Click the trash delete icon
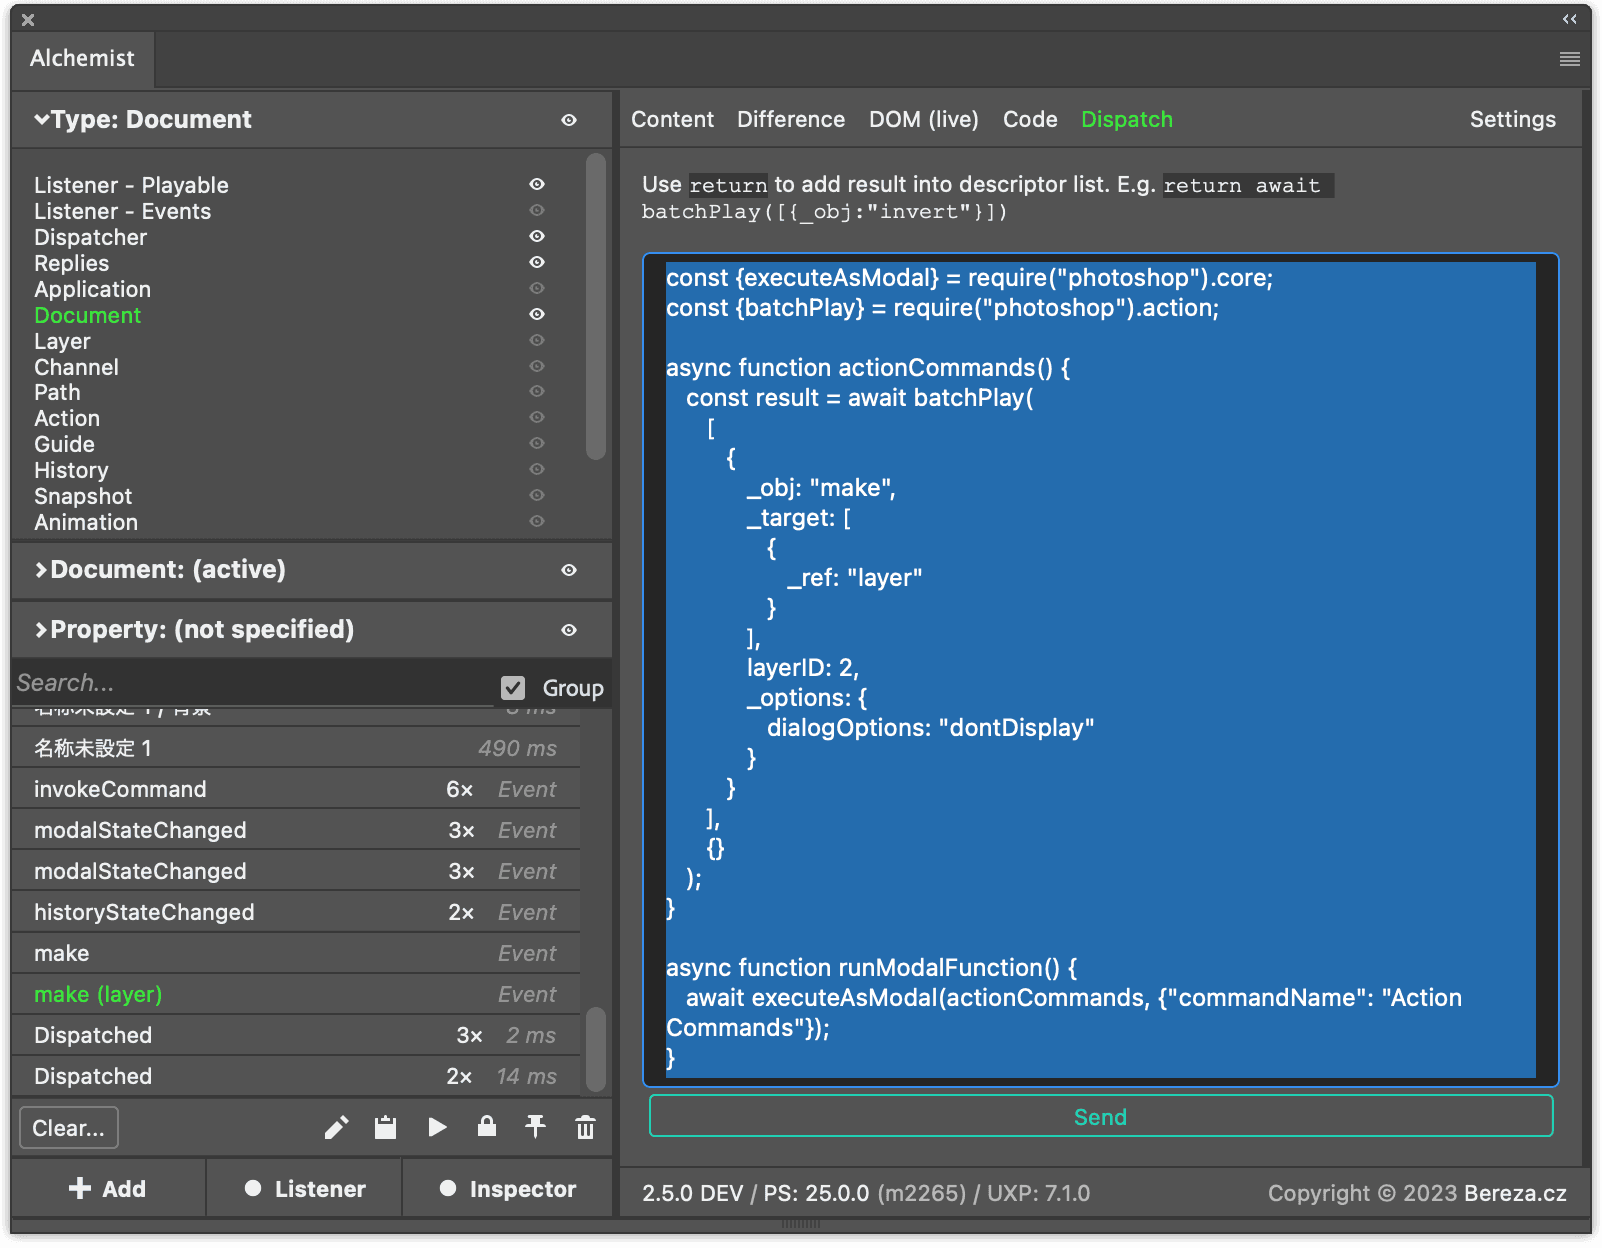The height and width of the screenshot is (1248, 1602). (x=585, y=1128)
